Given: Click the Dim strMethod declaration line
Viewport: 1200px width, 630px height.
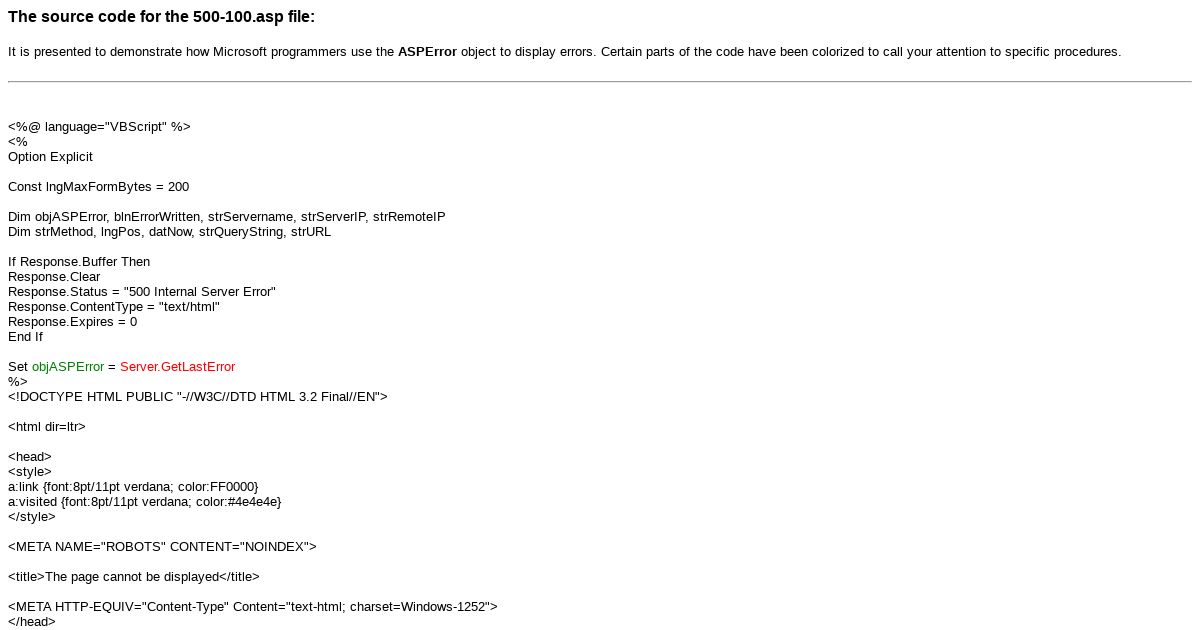Looking at the screenshot, I should click(x=169, y=232).
